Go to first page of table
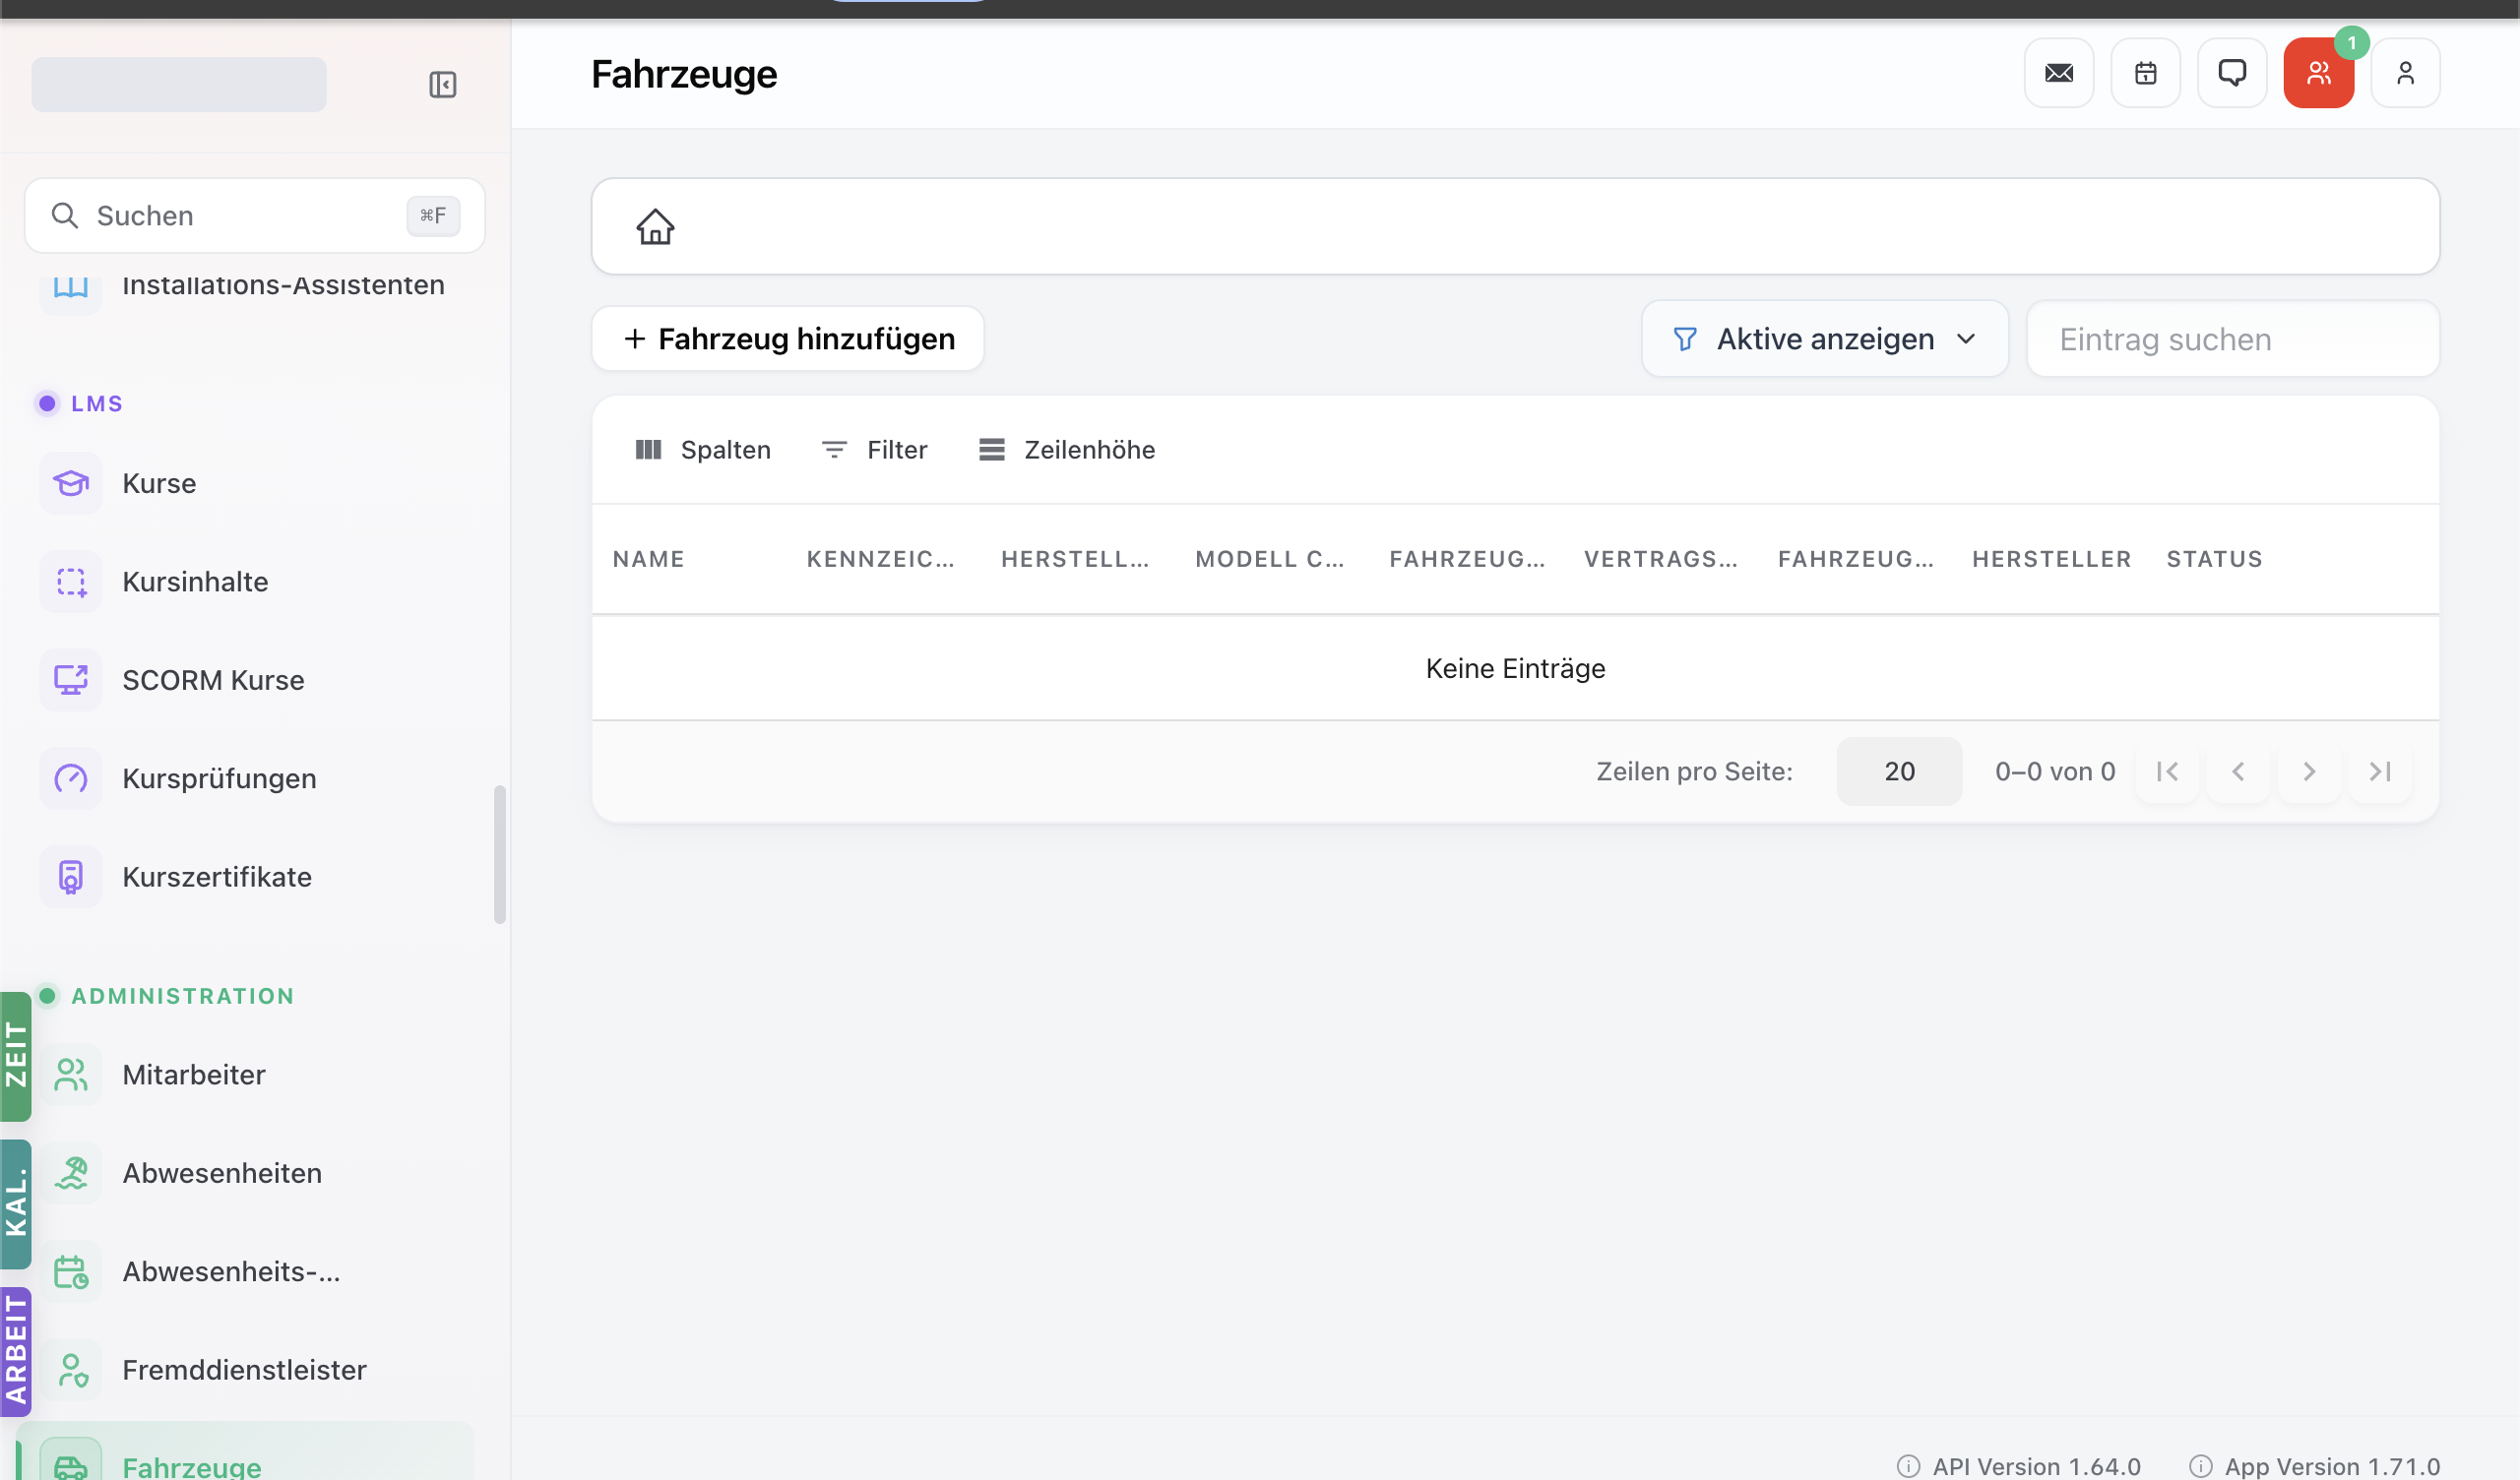Viewport: 2520px width, 1480px height. pyautogui.click(x=2167, y=771)
